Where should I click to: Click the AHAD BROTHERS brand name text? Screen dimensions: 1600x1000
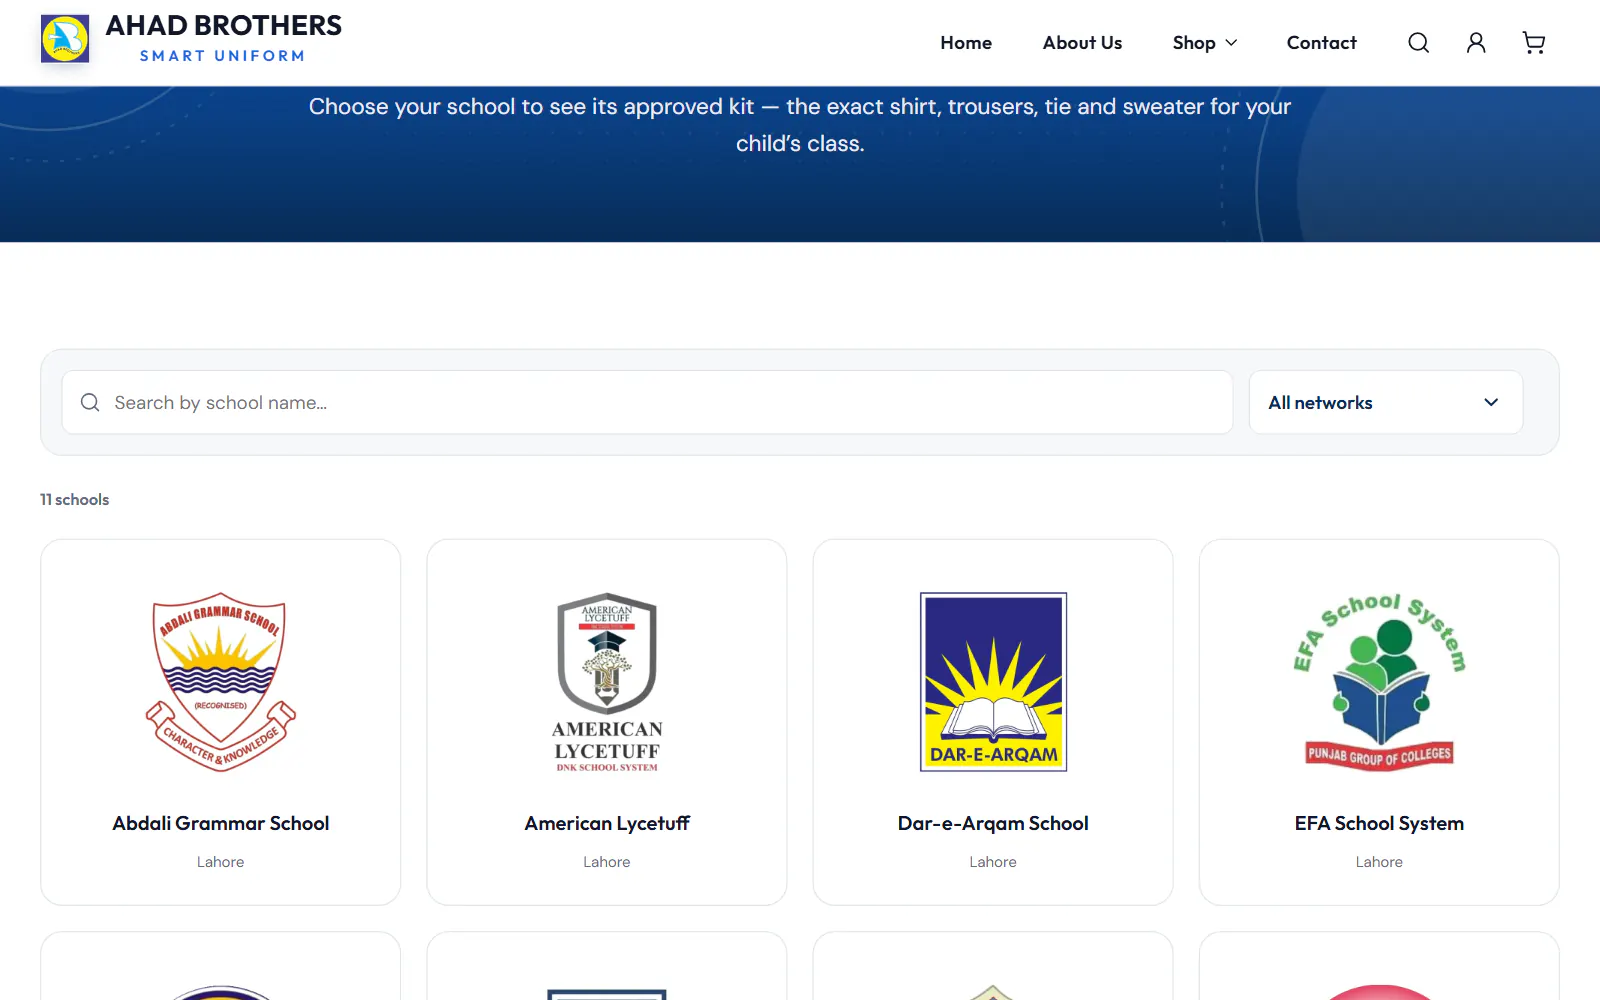point(224,26)
